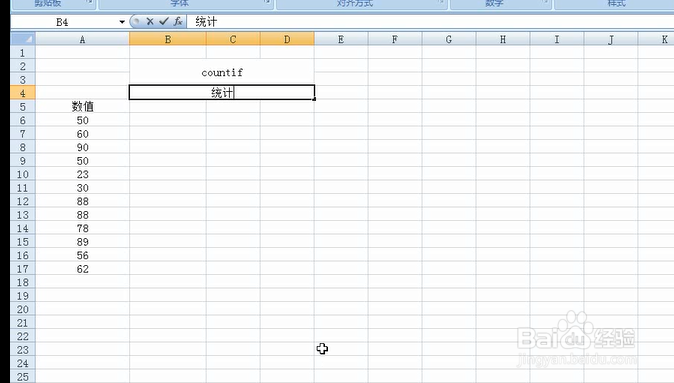Click the cell with value 56
The width and height of the screenshot is (674, 383).
coord(82,255)
